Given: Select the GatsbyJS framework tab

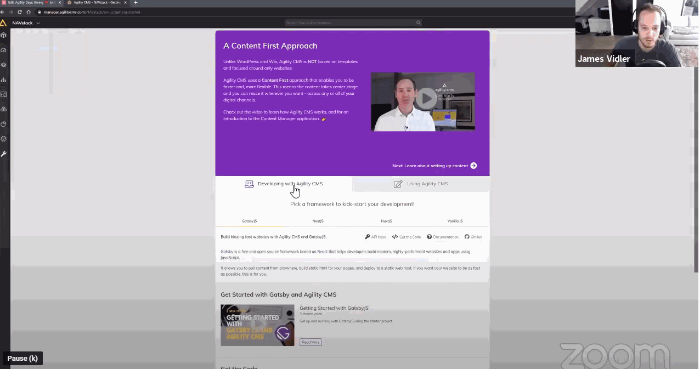Looking at the screenshot, I should (250, 221).
